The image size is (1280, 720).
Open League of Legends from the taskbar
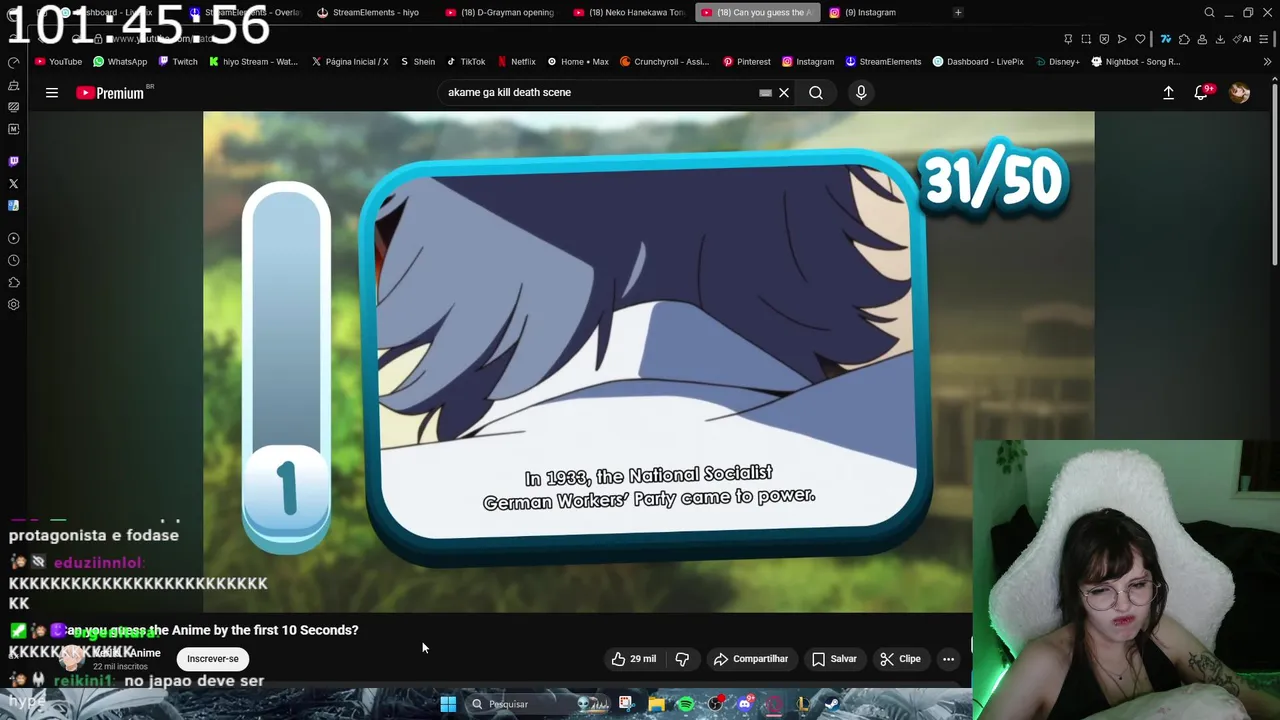coord(802,704)
